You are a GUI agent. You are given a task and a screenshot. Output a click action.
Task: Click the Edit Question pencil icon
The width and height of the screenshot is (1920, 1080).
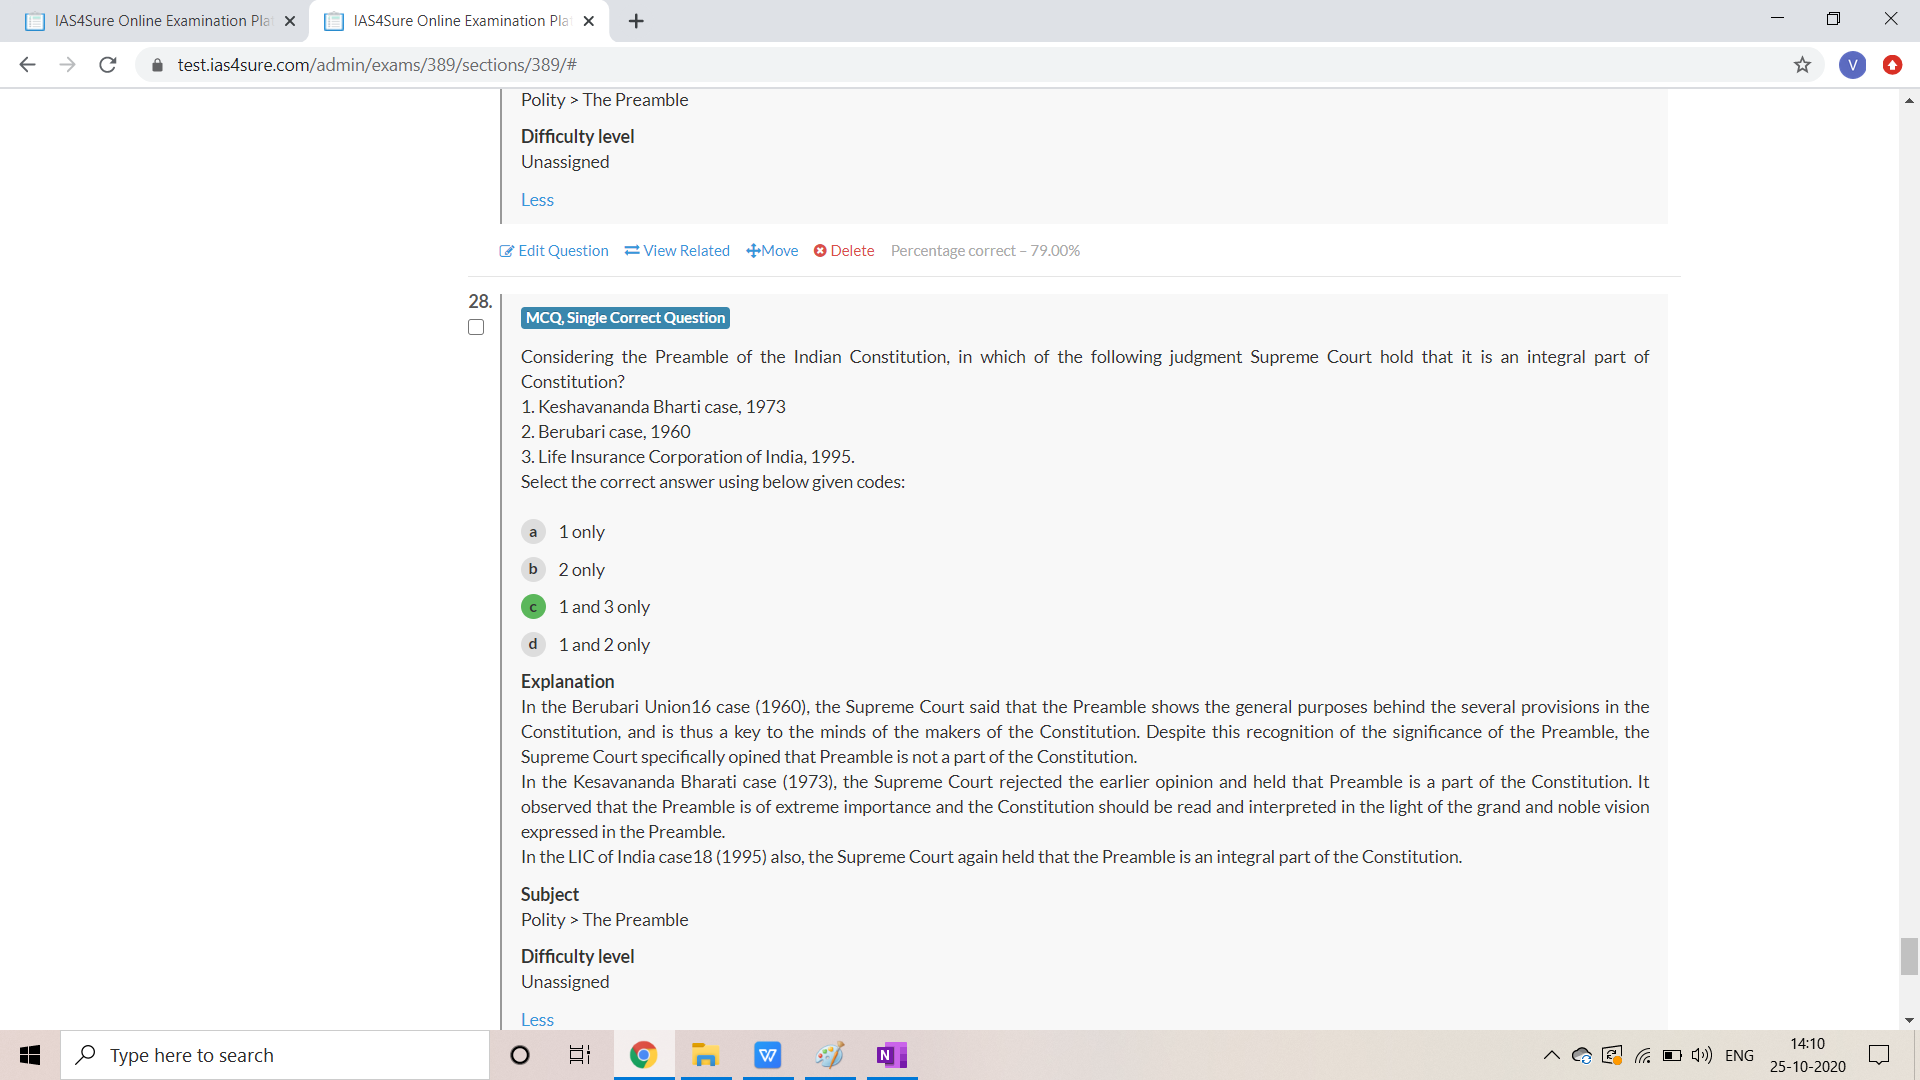(x=506, y=251)
